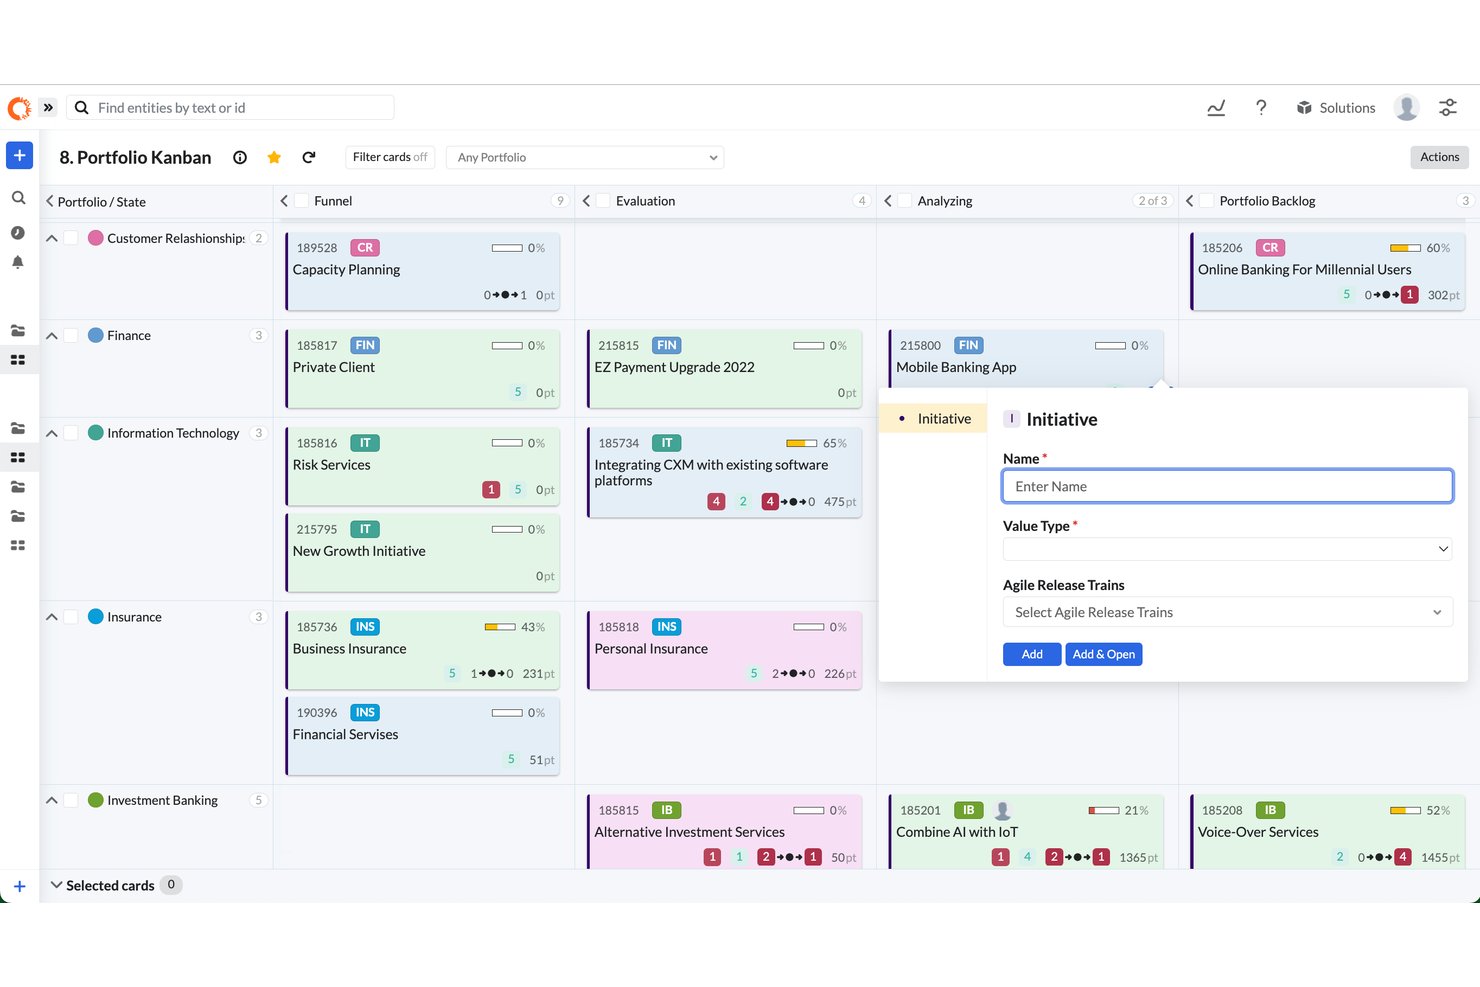
Task: Open the search magnifier in left sidebar
Action: (x=18, y=198)
